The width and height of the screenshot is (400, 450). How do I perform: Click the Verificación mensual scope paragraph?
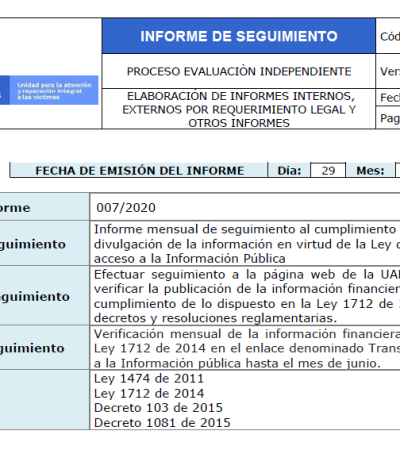coord(247,348)
